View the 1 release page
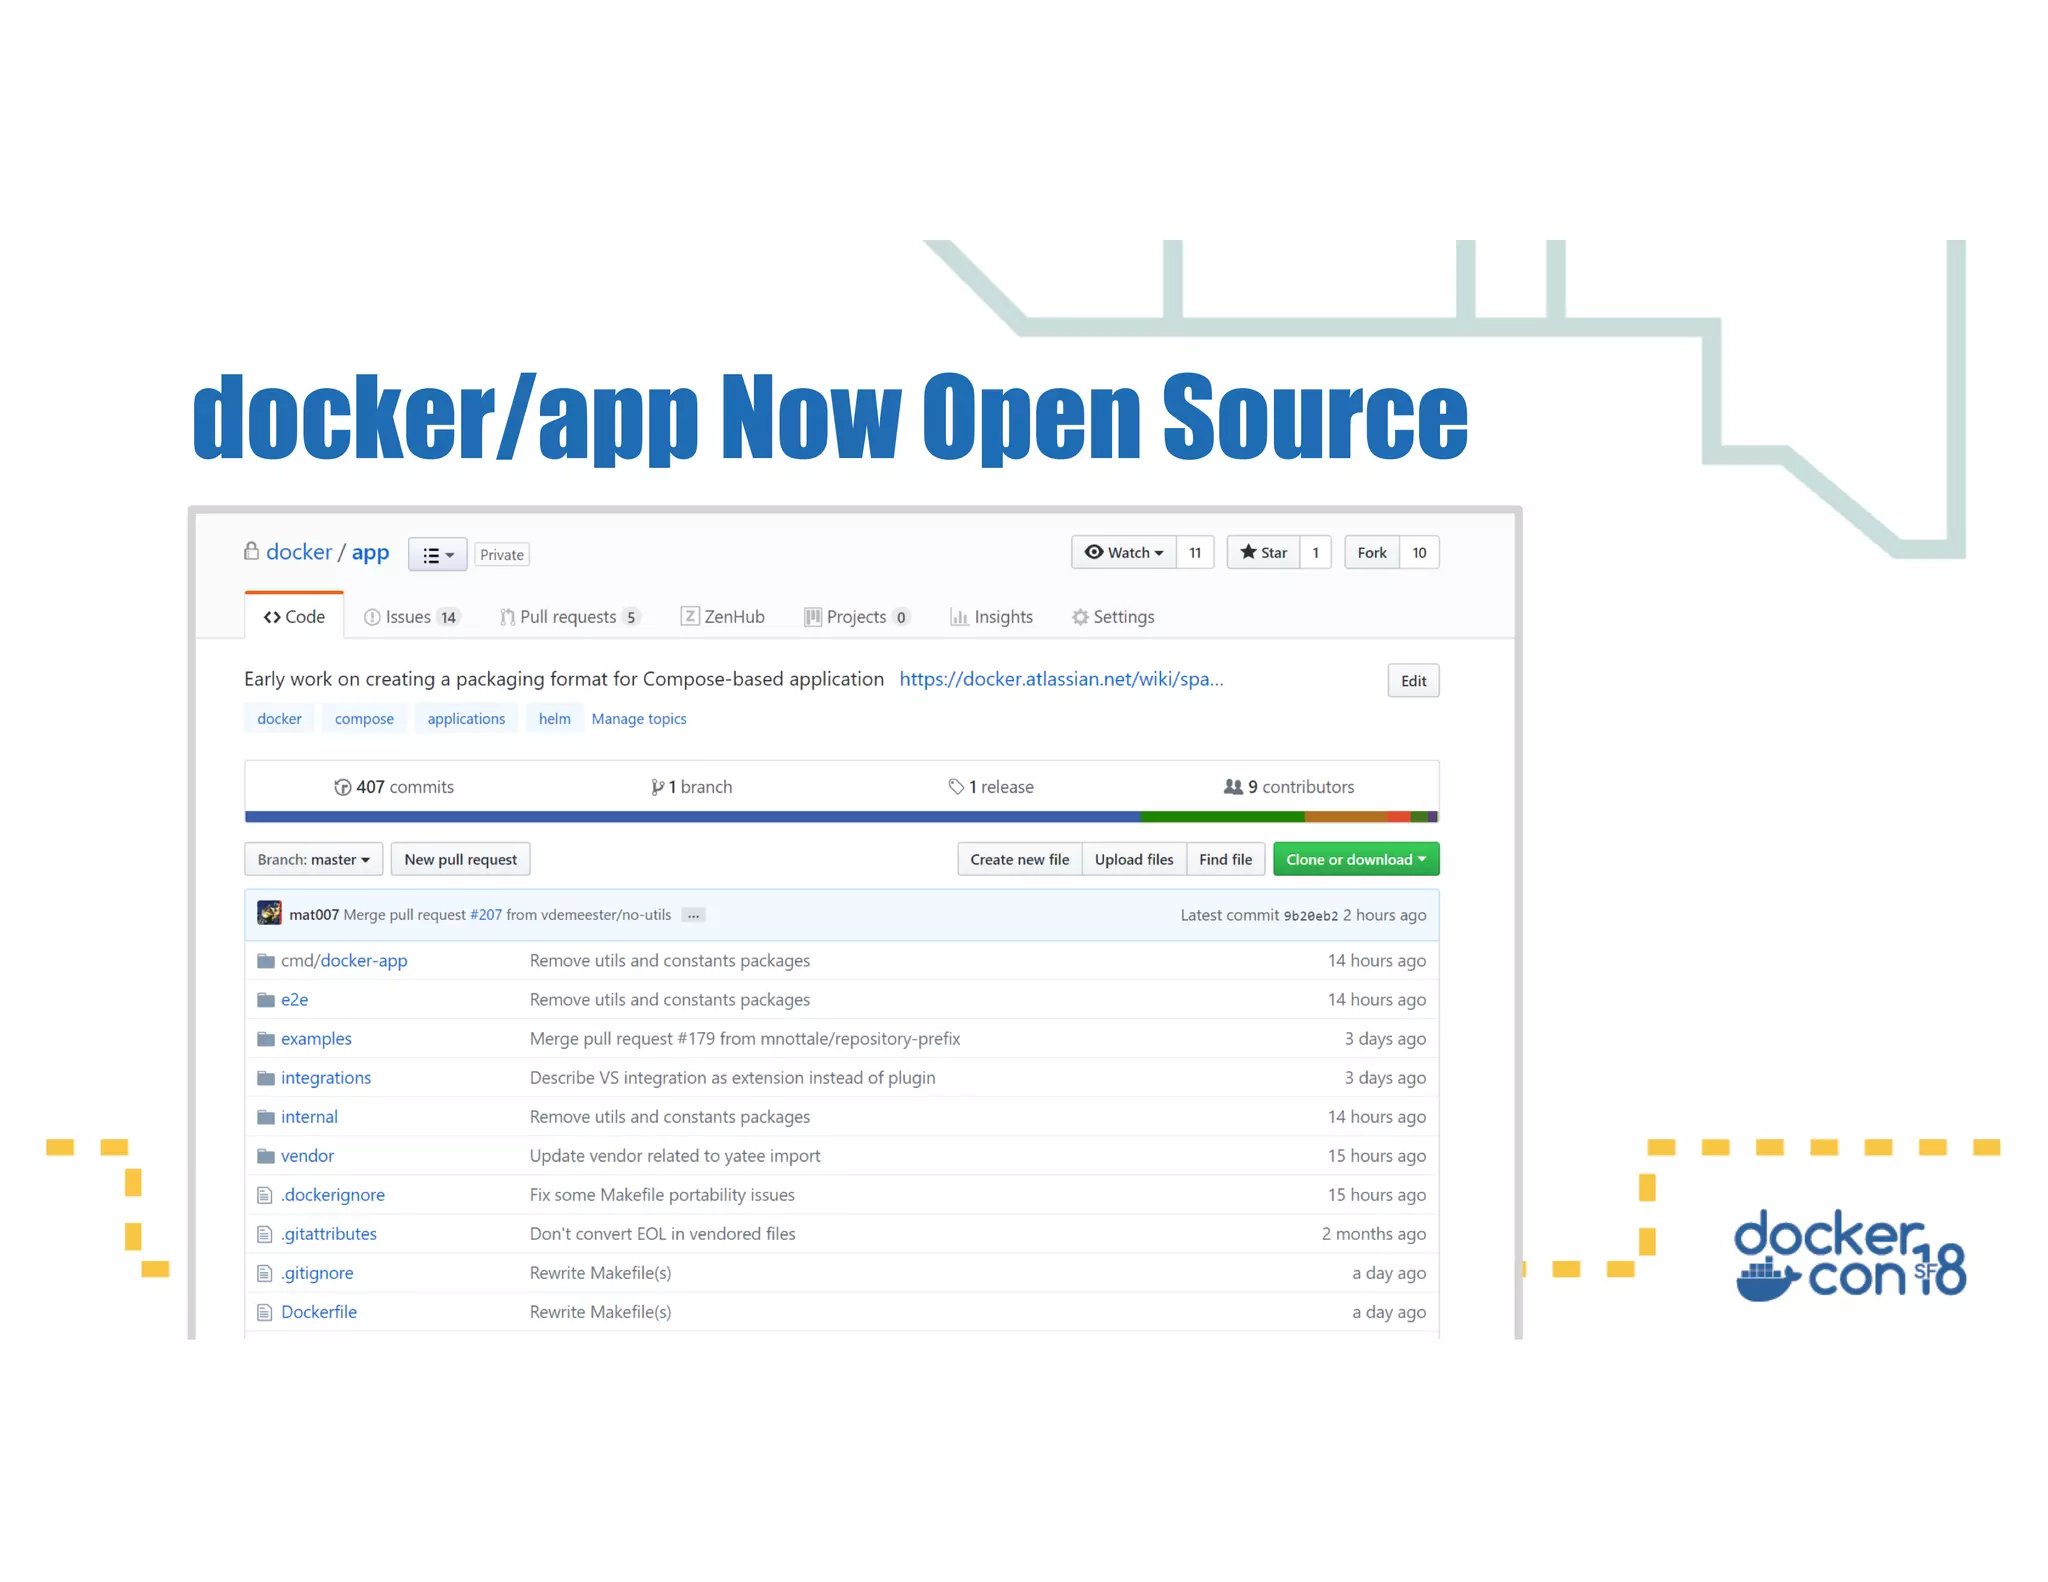 pyautogui.click(x=991, y=787)
